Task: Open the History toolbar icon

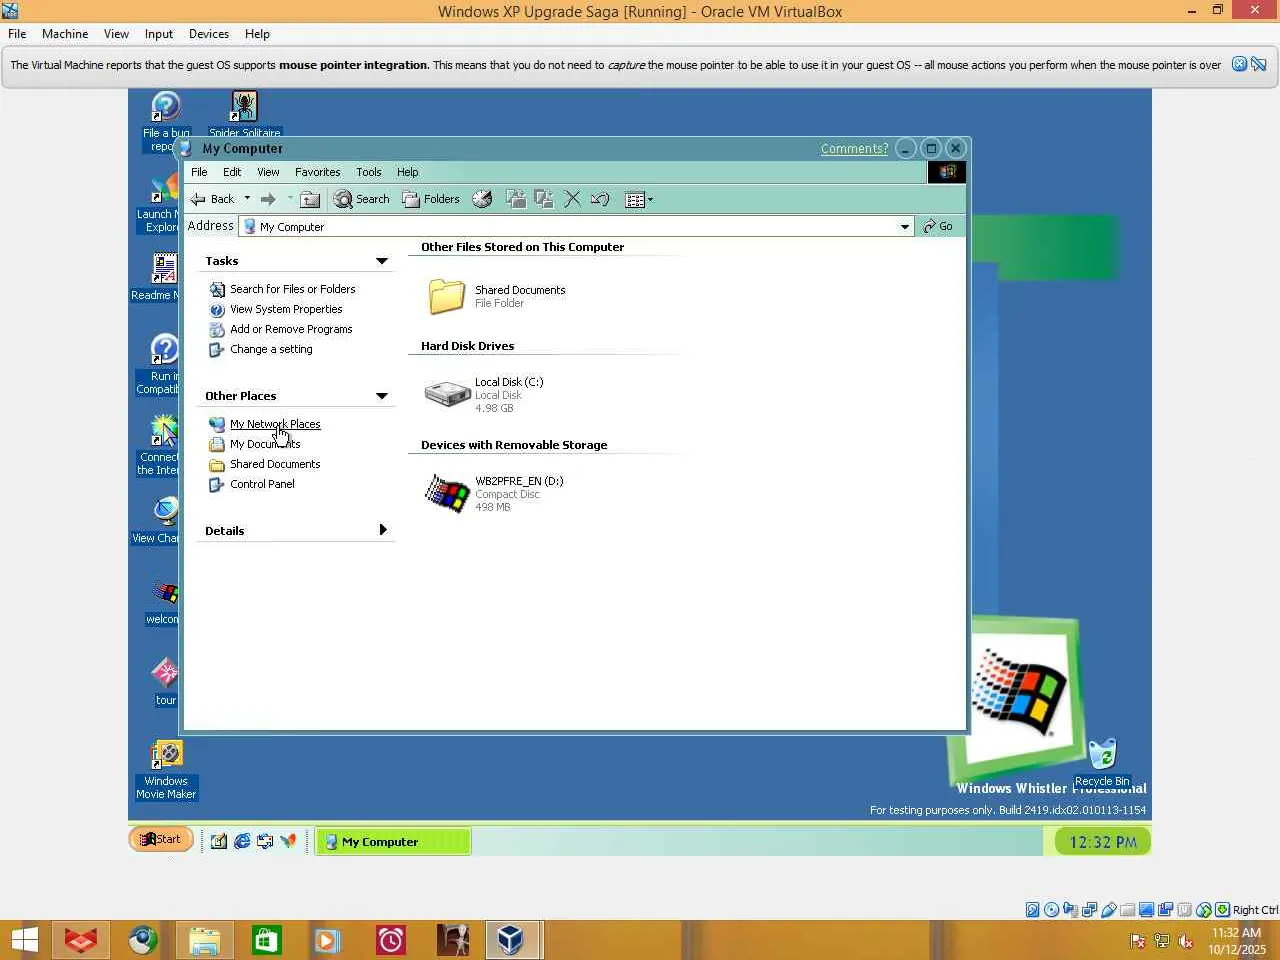Action: click(x=482, y=199)
